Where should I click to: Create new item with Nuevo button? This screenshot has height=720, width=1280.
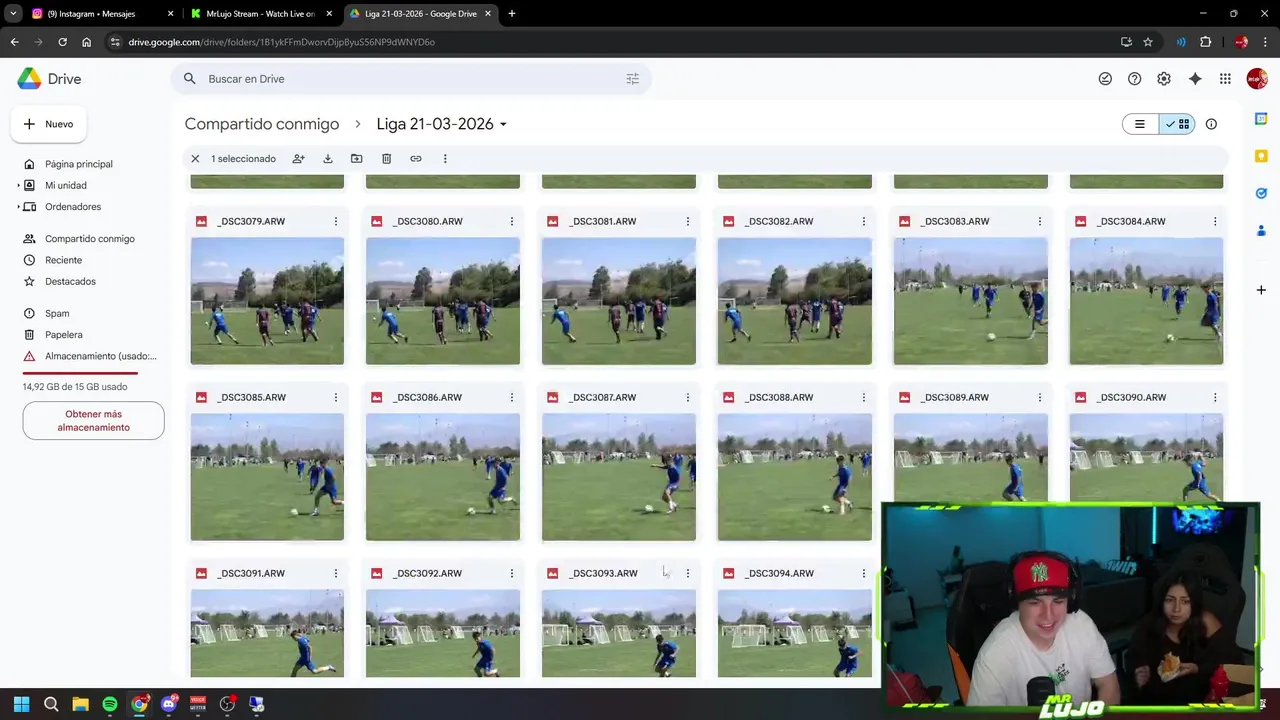pyautogui.click(x=48, y=124)
